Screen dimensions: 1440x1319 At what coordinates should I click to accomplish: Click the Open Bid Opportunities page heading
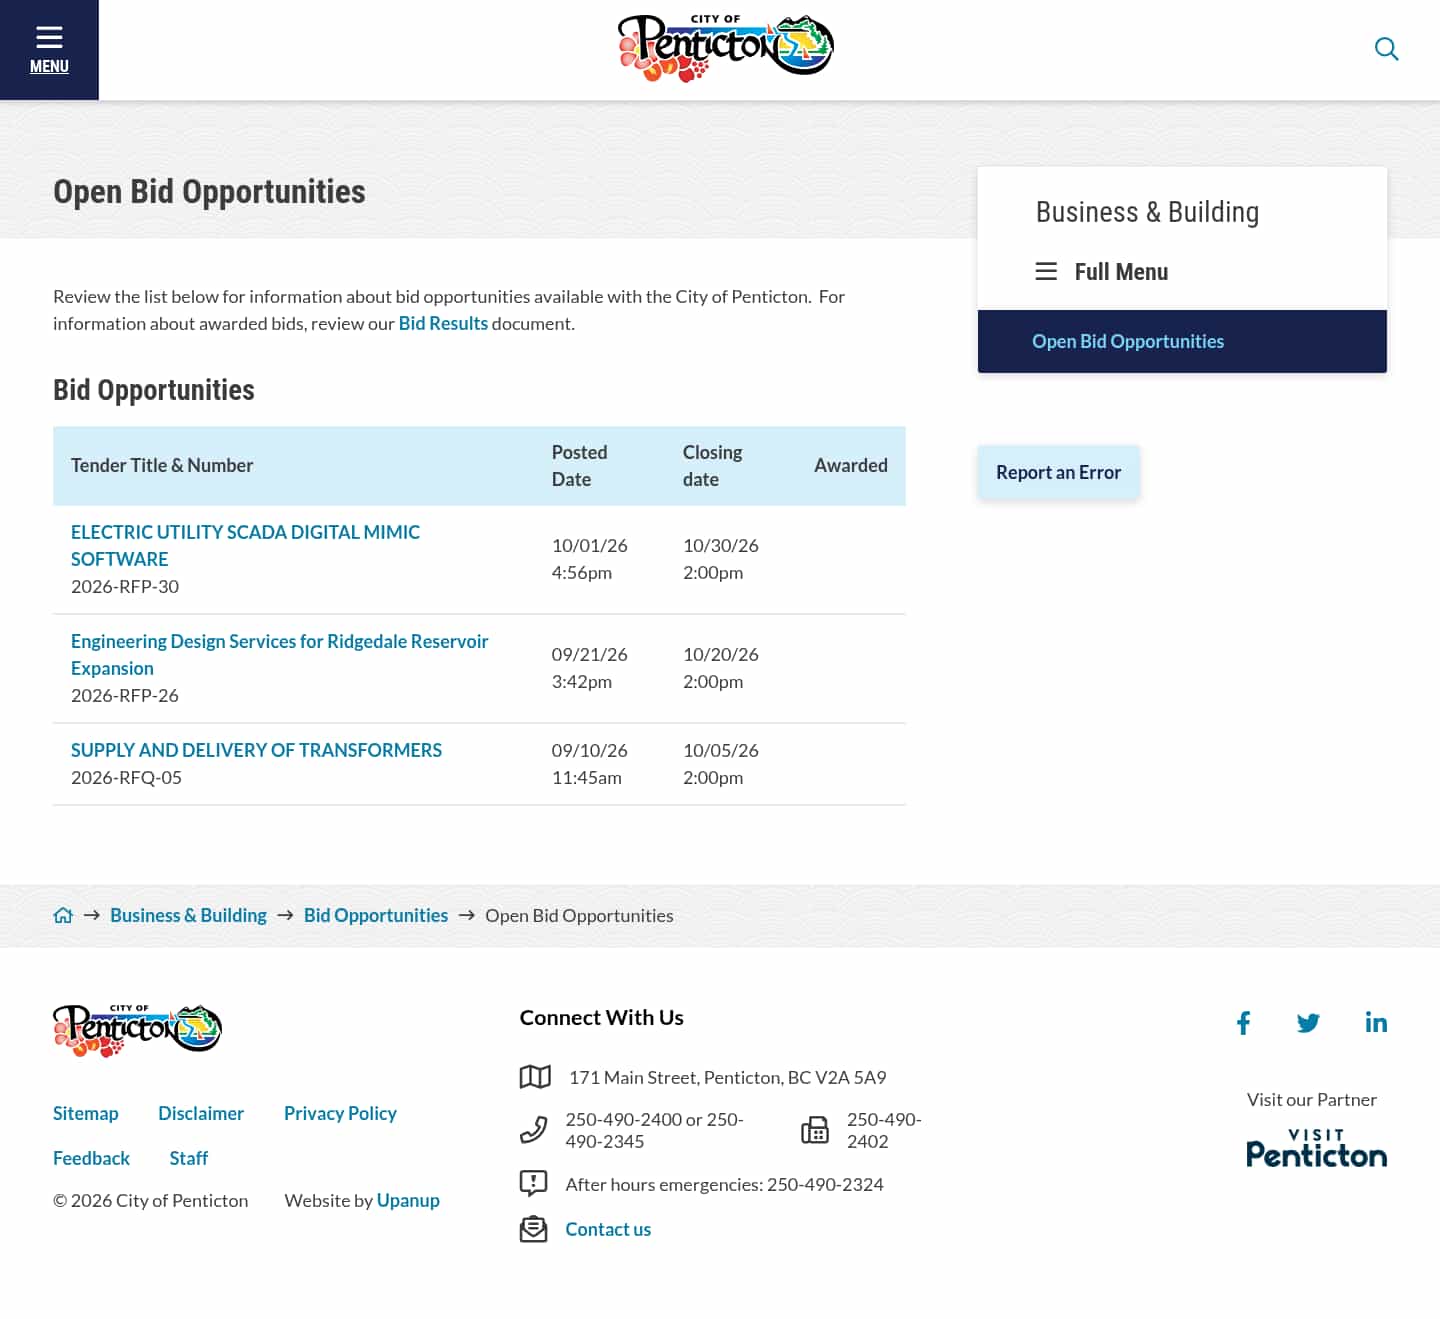pos(209,191)
